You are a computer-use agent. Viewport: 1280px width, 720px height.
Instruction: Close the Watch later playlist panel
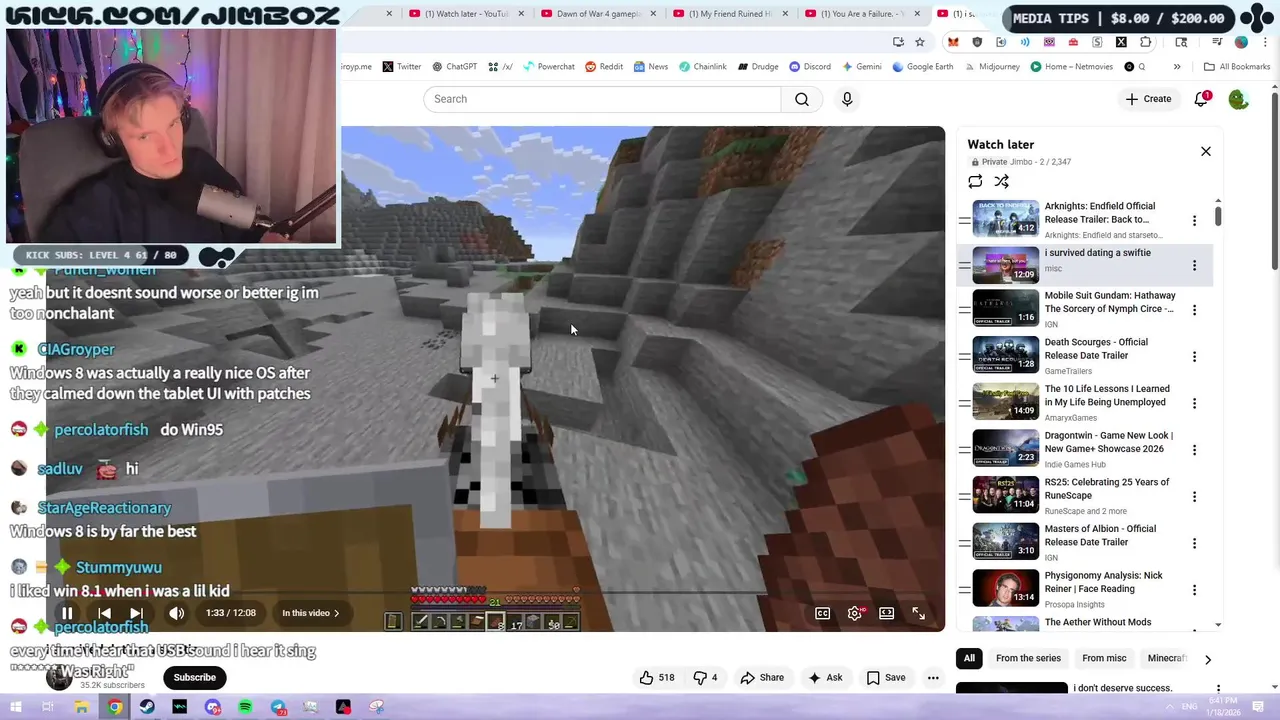tap(1206, 151)
